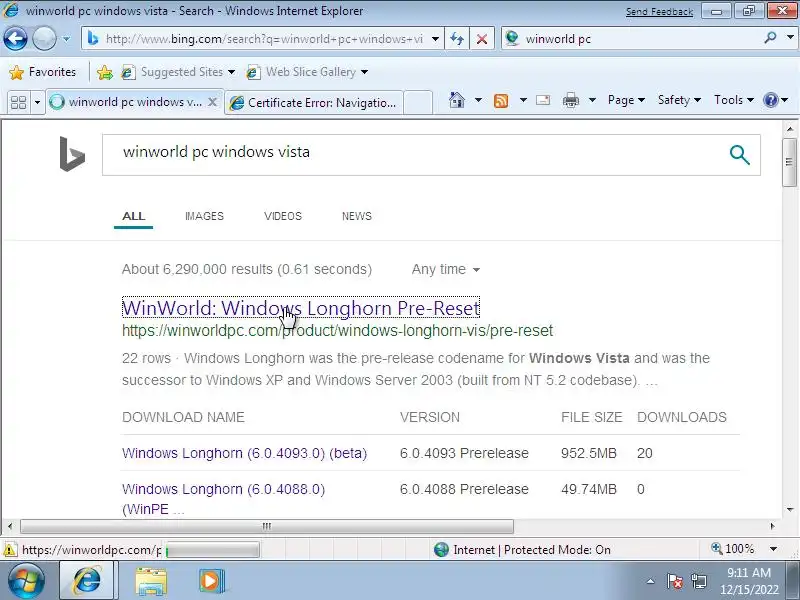Click the Home icon in command bar

[x=457, y=100]
